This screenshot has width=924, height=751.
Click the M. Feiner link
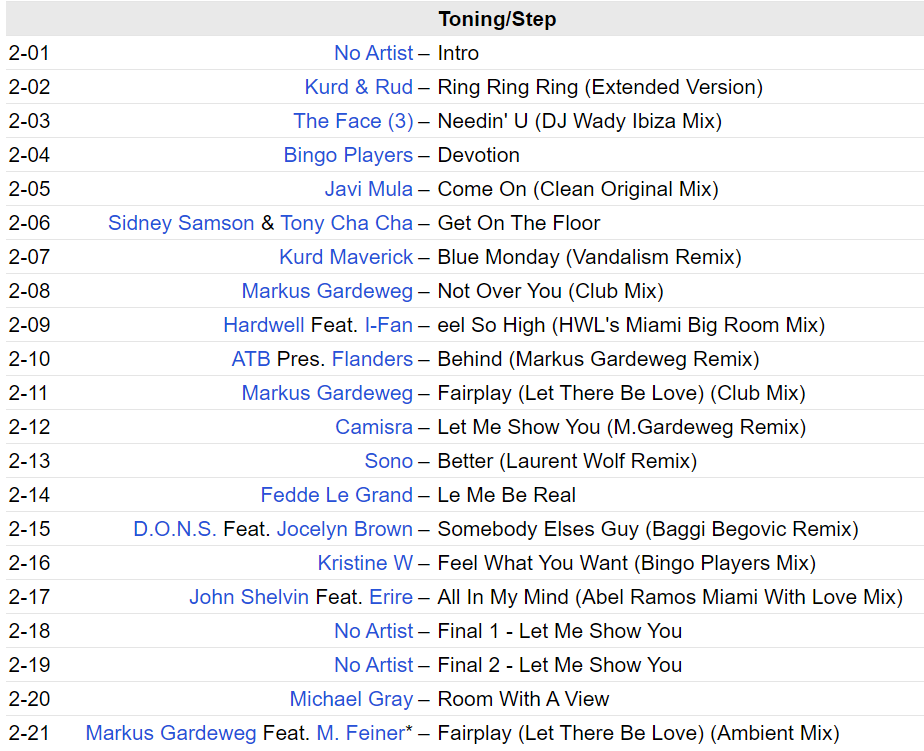coord(360,733)
